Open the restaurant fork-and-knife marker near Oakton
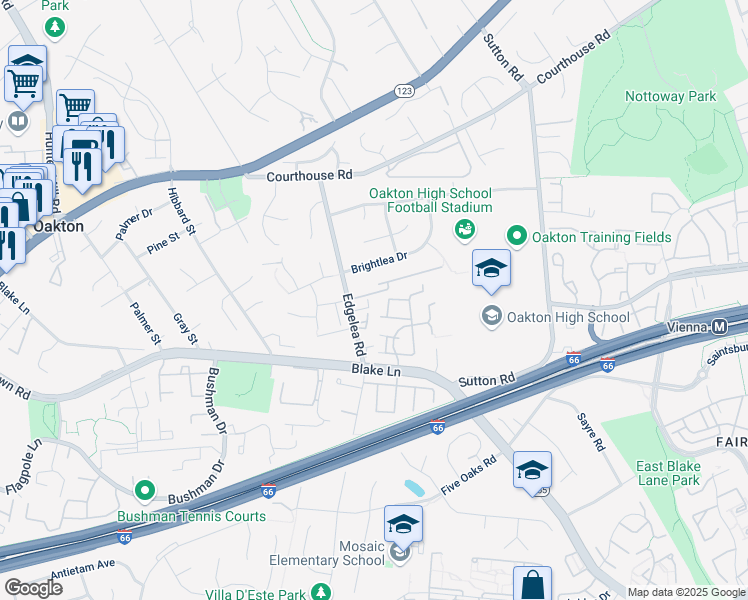 82,169
